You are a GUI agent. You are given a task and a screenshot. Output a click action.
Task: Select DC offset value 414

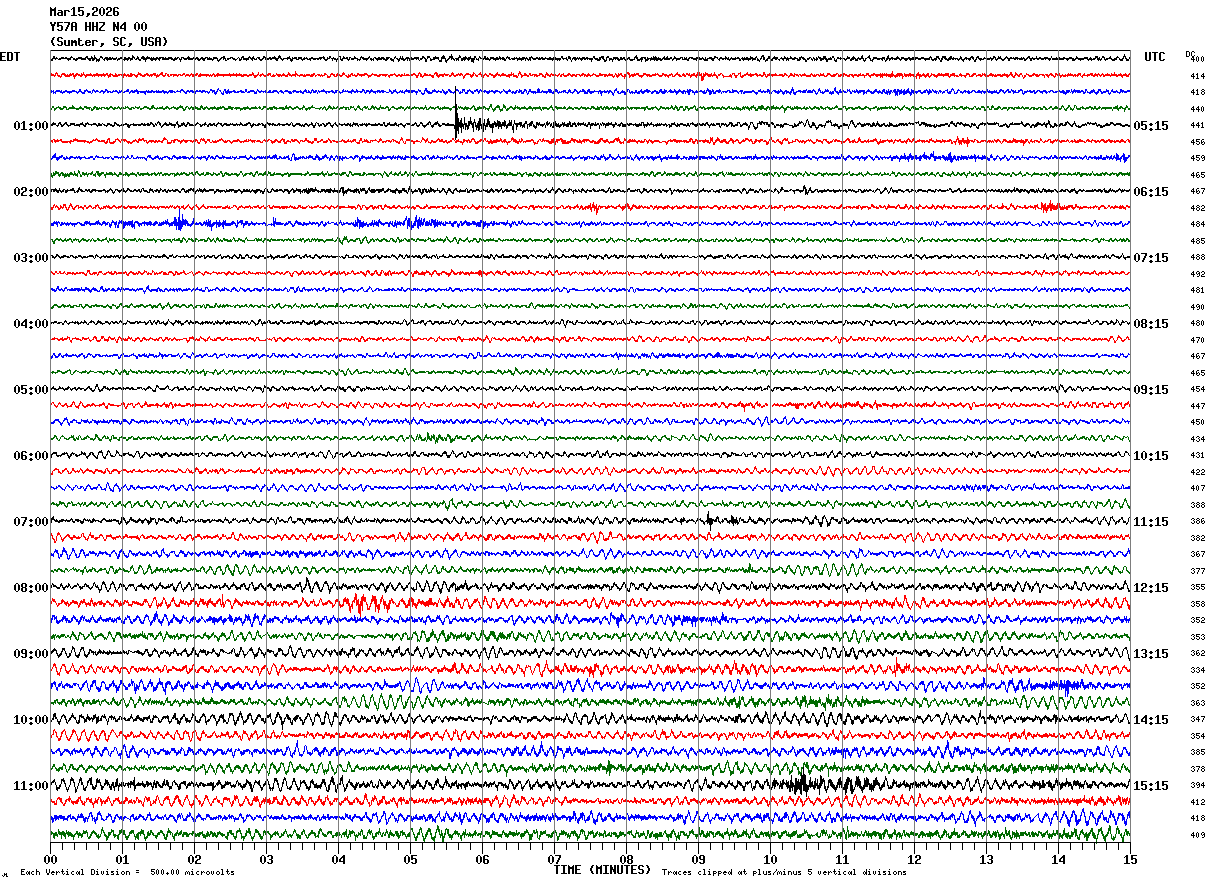1197,76
